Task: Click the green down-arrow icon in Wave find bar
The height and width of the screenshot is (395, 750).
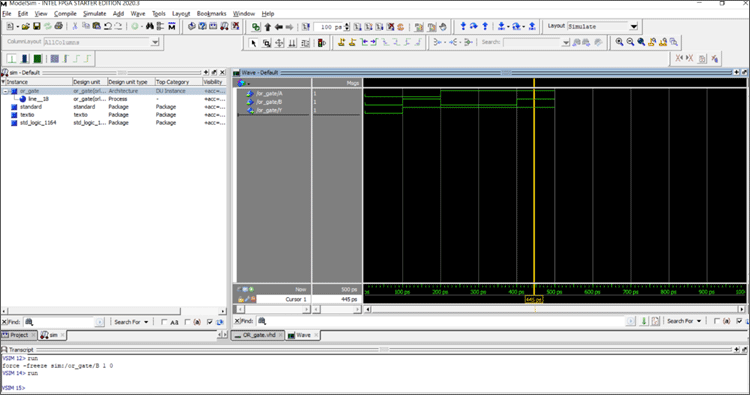Action: click(644, 321)
